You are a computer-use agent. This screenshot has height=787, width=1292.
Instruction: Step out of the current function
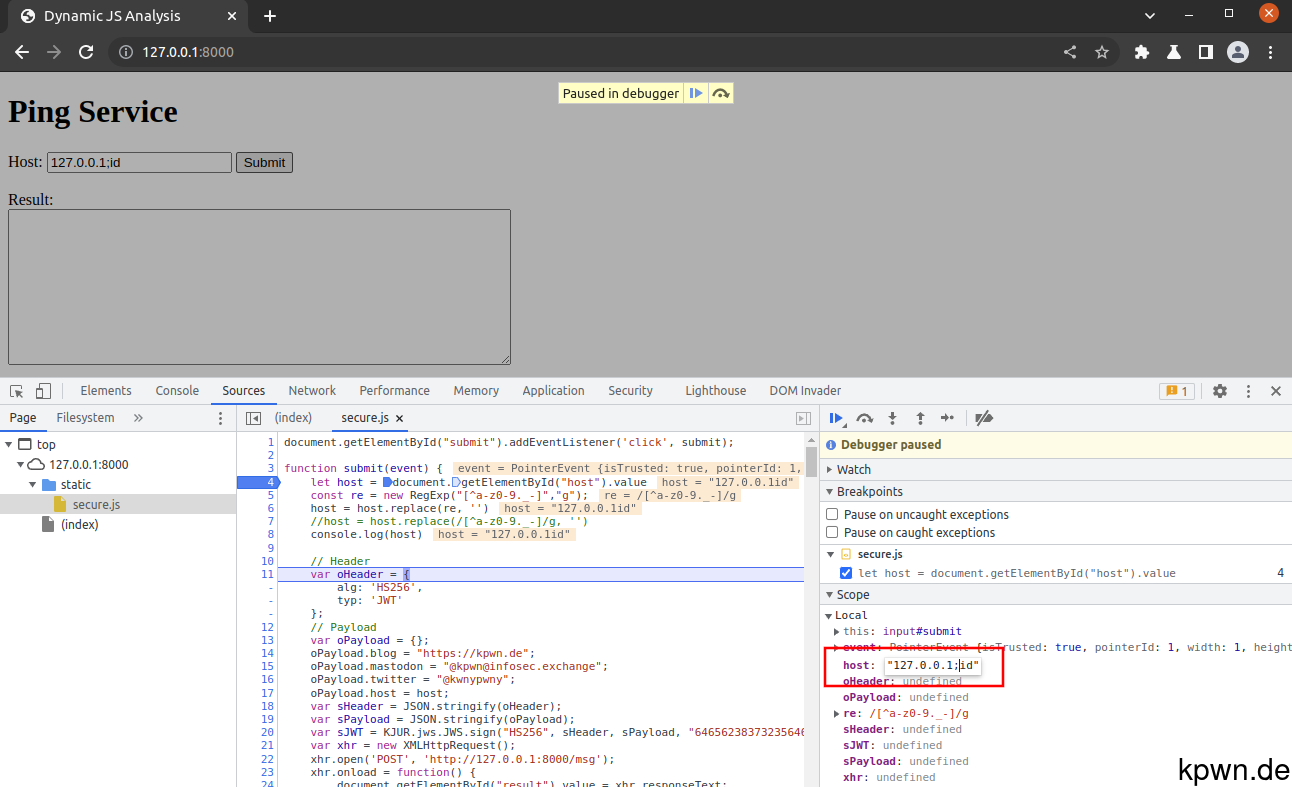920,418
